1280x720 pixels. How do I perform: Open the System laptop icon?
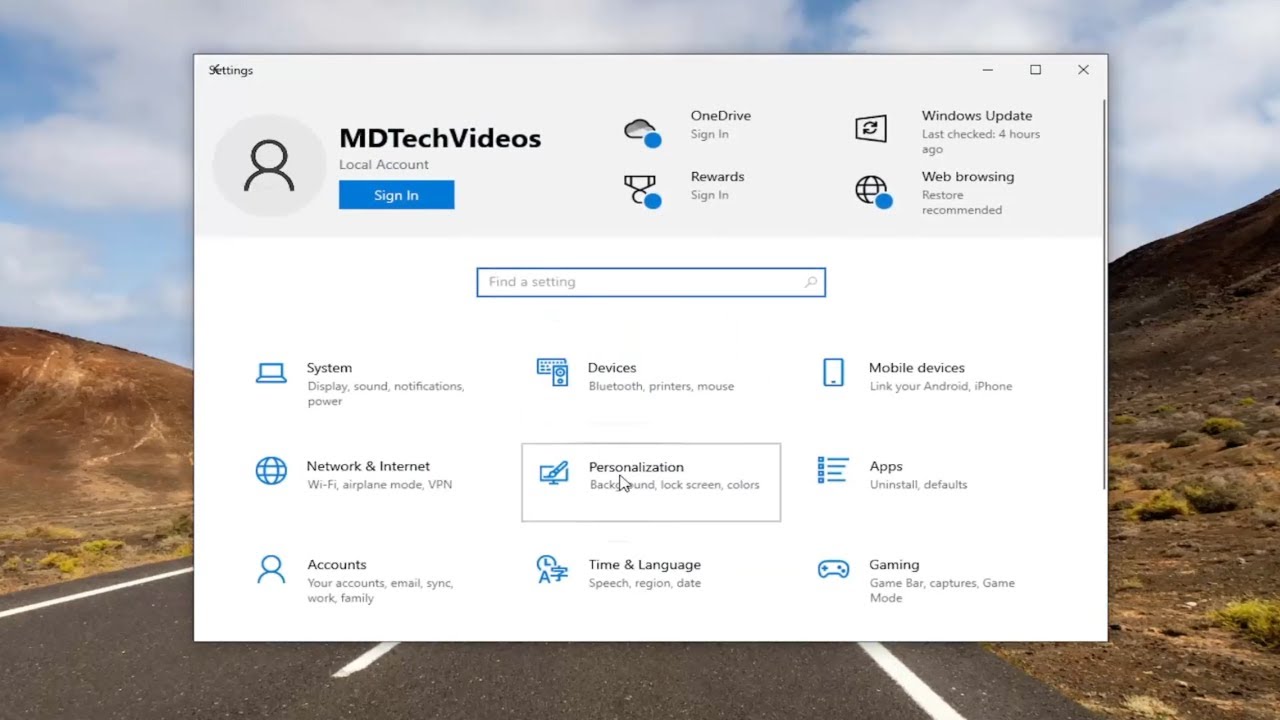271,373
